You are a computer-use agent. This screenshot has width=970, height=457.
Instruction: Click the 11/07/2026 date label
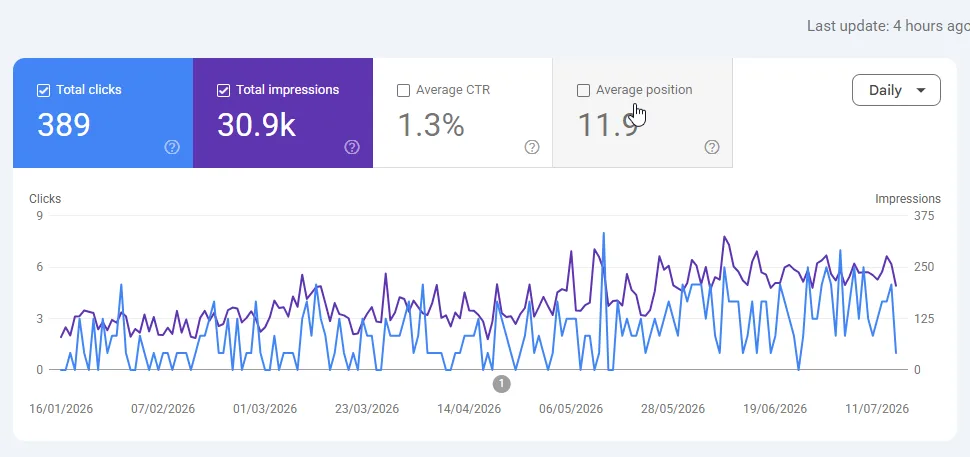point(877,409)
